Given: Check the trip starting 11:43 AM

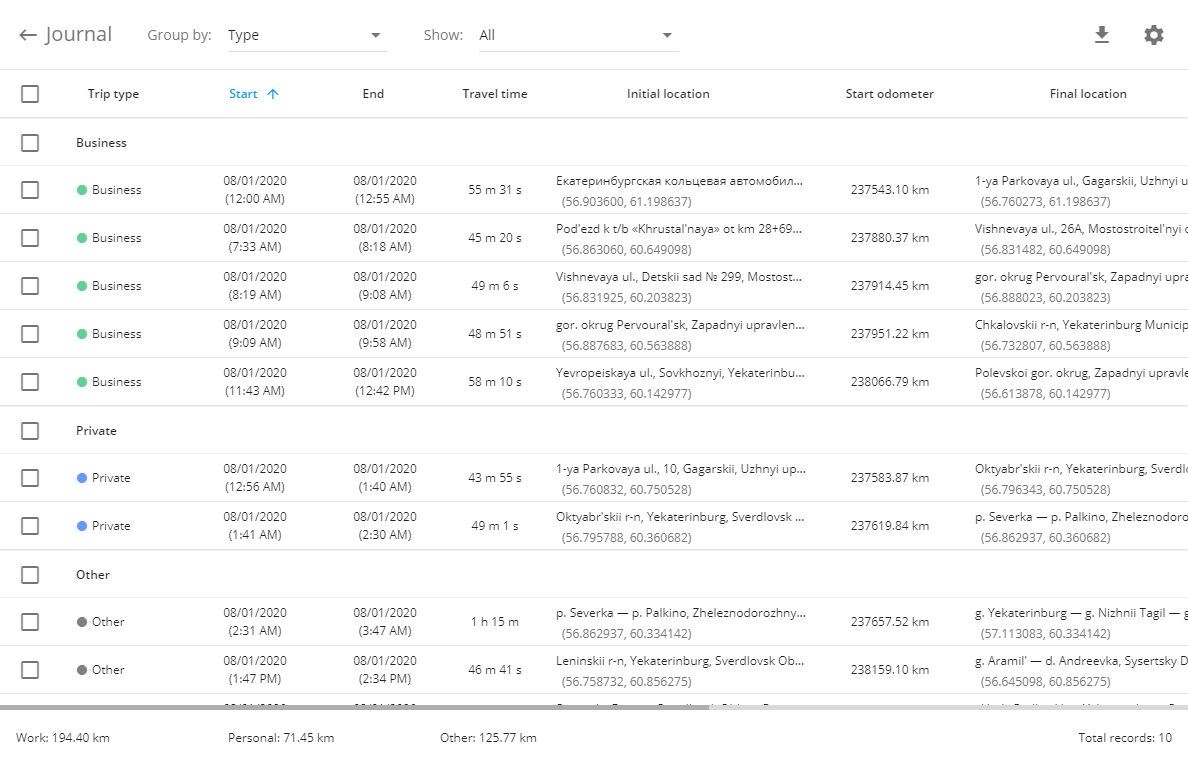Looking at the screenshot, I should (30, 382).
